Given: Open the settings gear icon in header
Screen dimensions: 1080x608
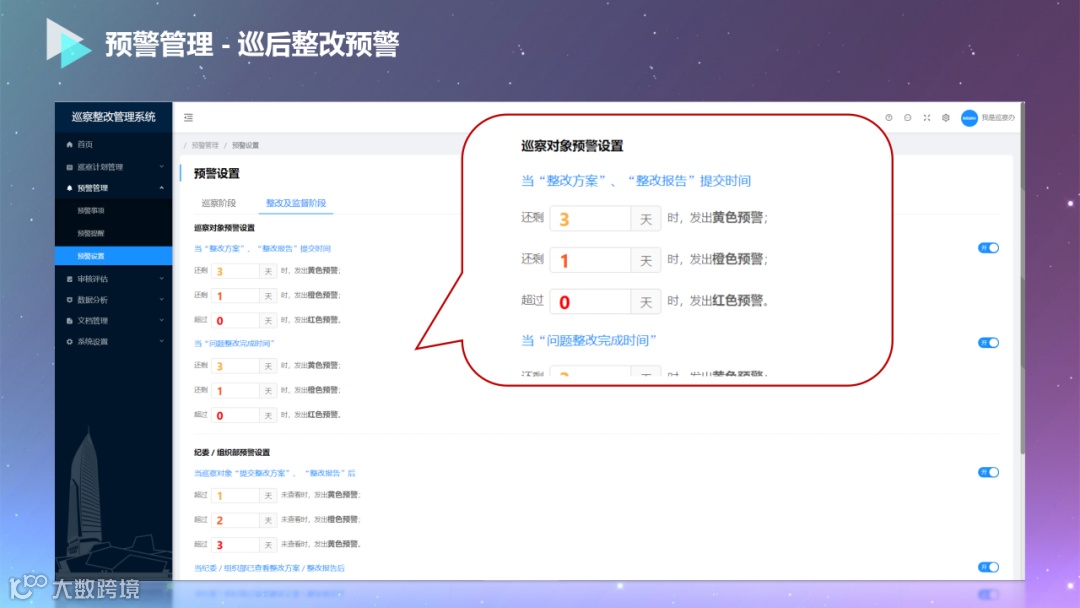Looking at the screenshot, I should 946,118.
